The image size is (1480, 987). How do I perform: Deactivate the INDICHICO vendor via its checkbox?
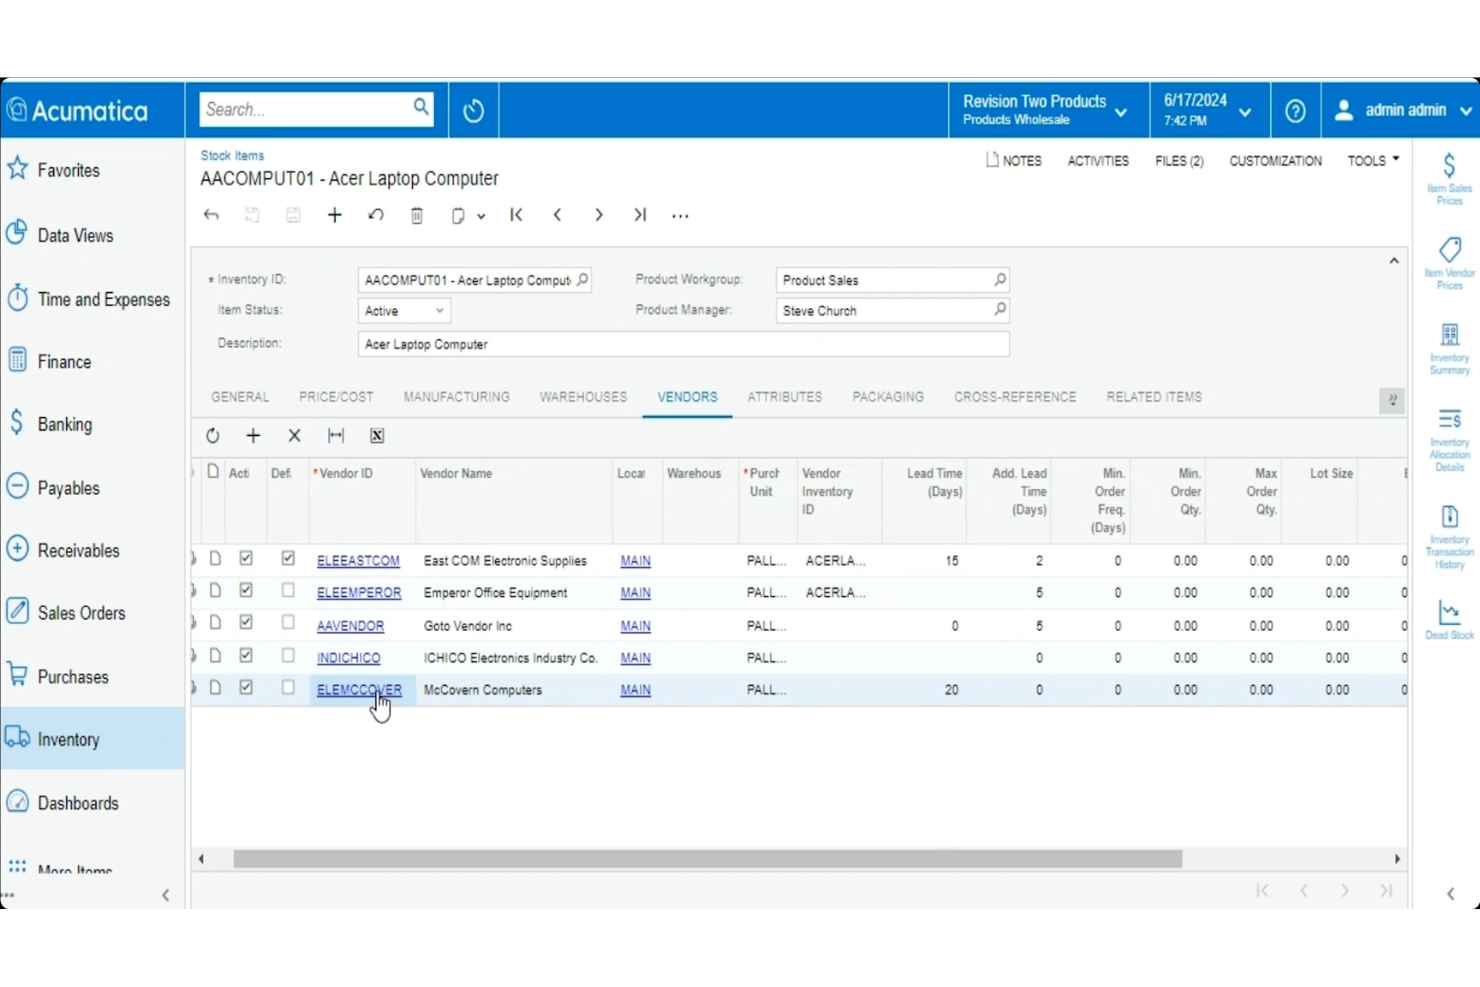click(245, 655)
